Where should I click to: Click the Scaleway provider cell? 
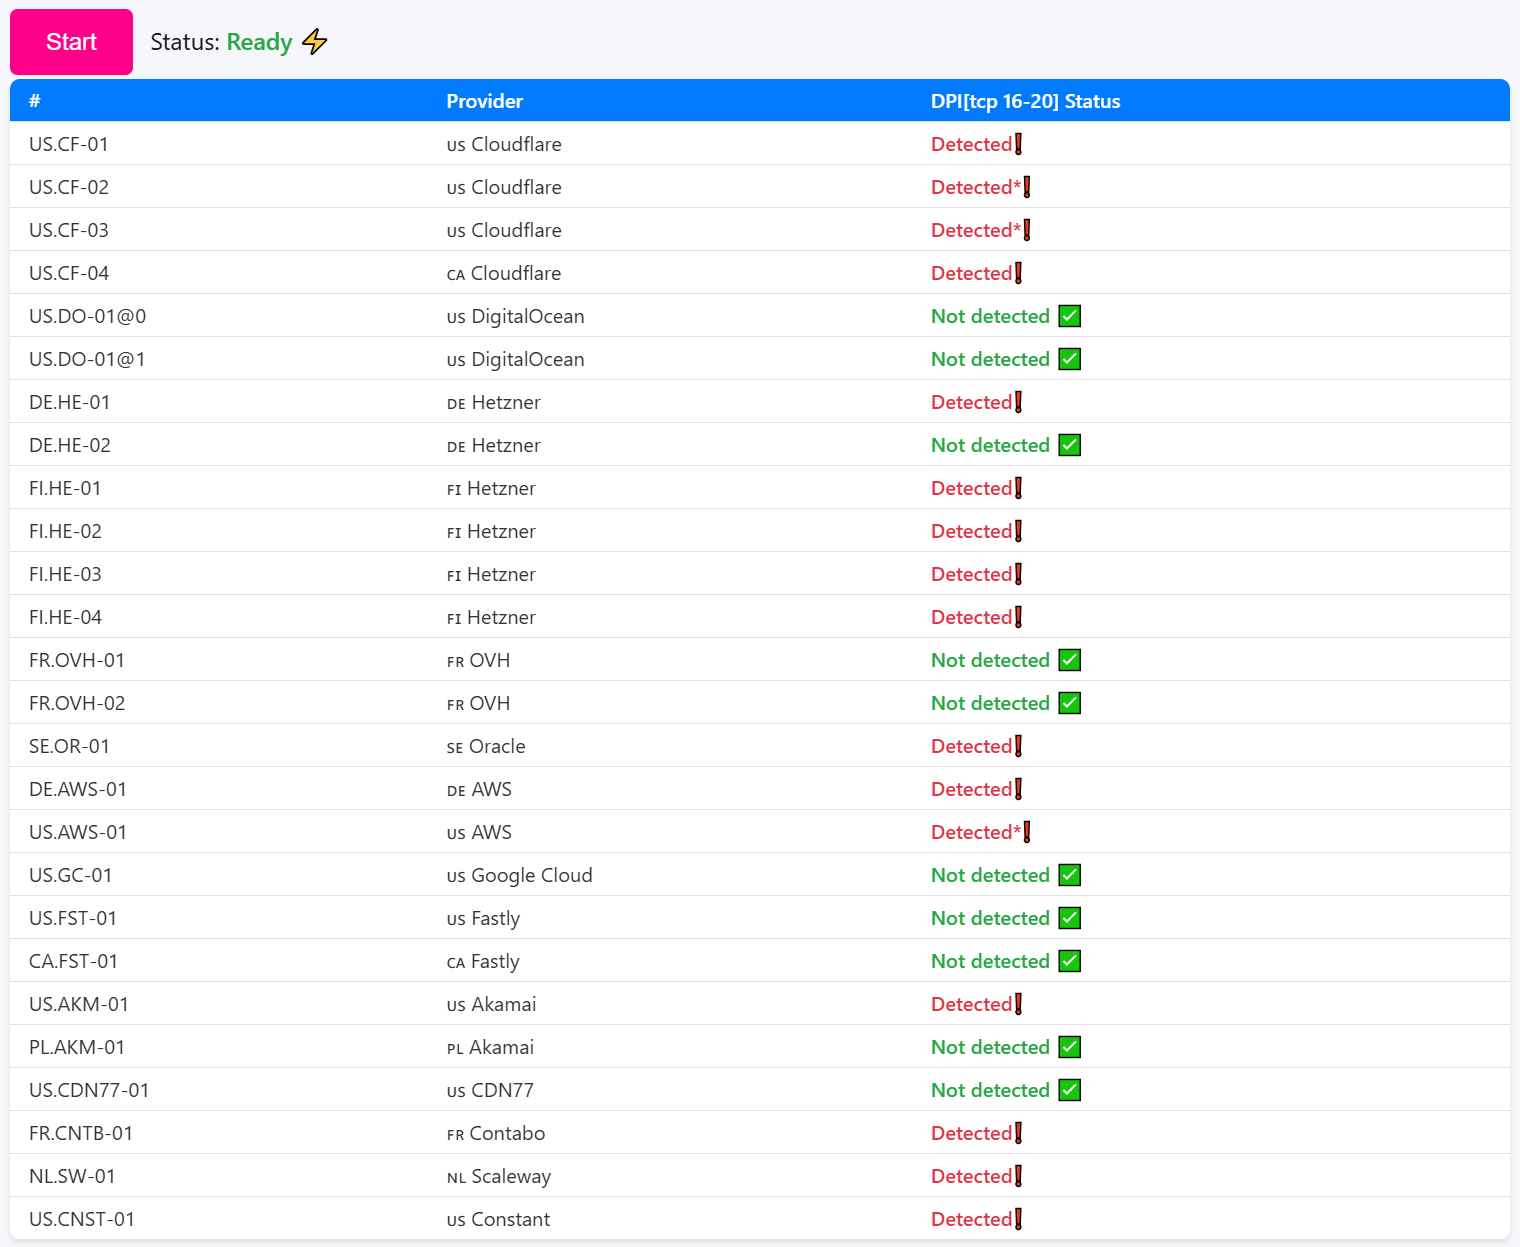click(499, 1176)
